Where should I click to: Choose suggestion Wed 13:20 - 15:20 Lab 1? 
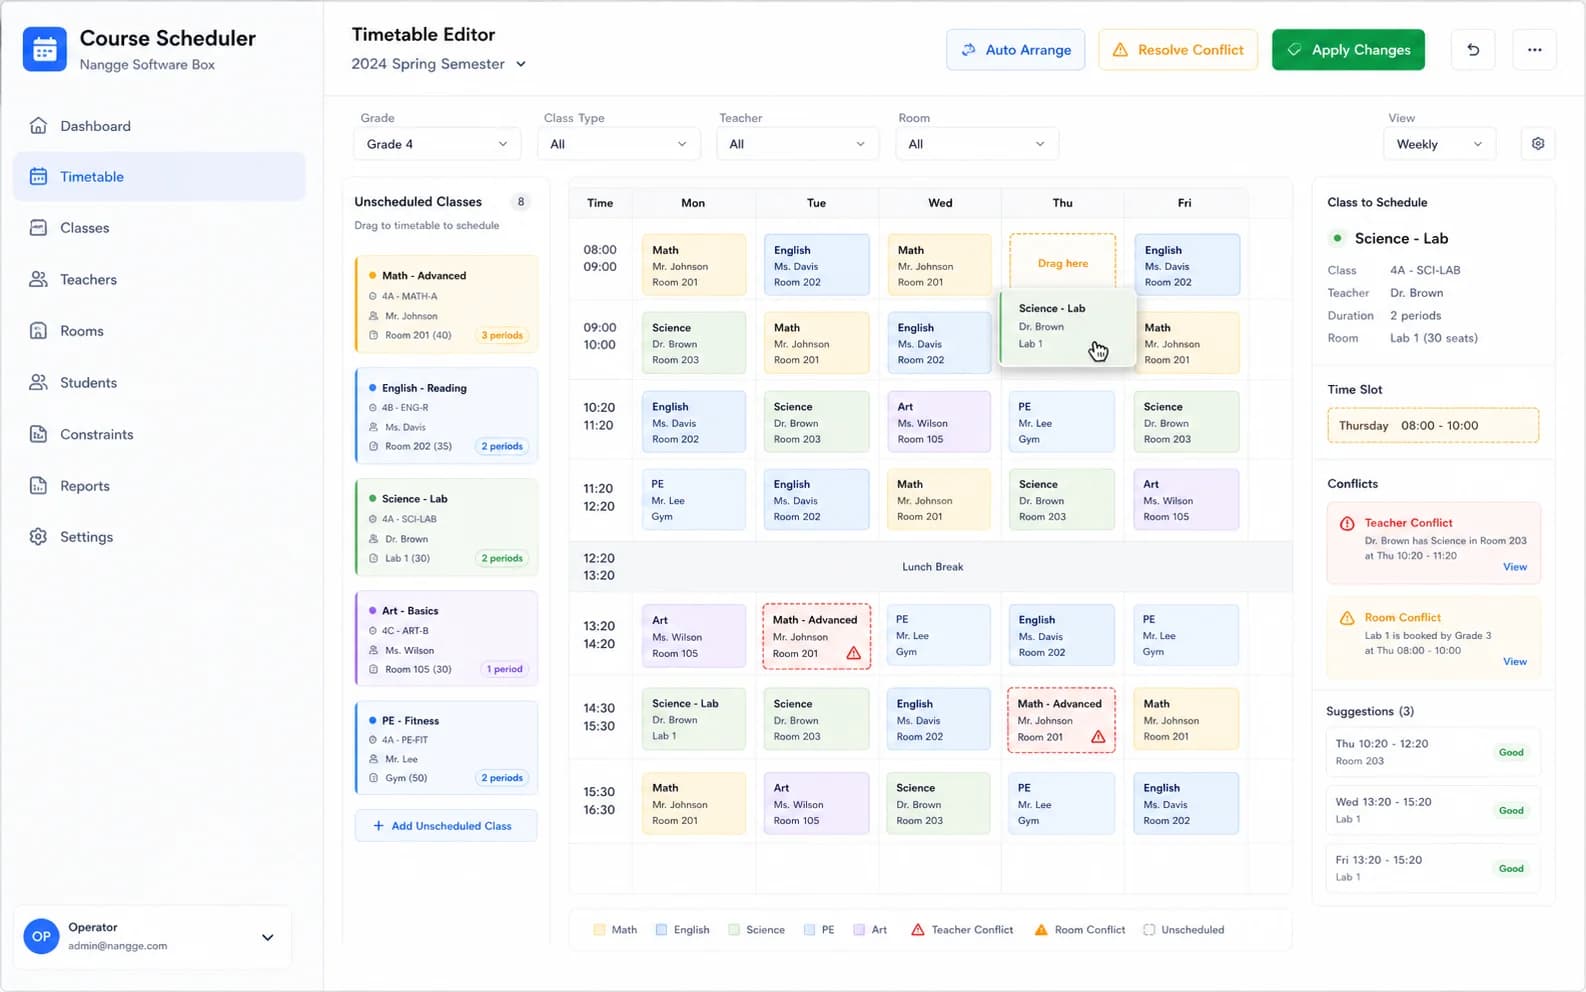point(1432,810)
